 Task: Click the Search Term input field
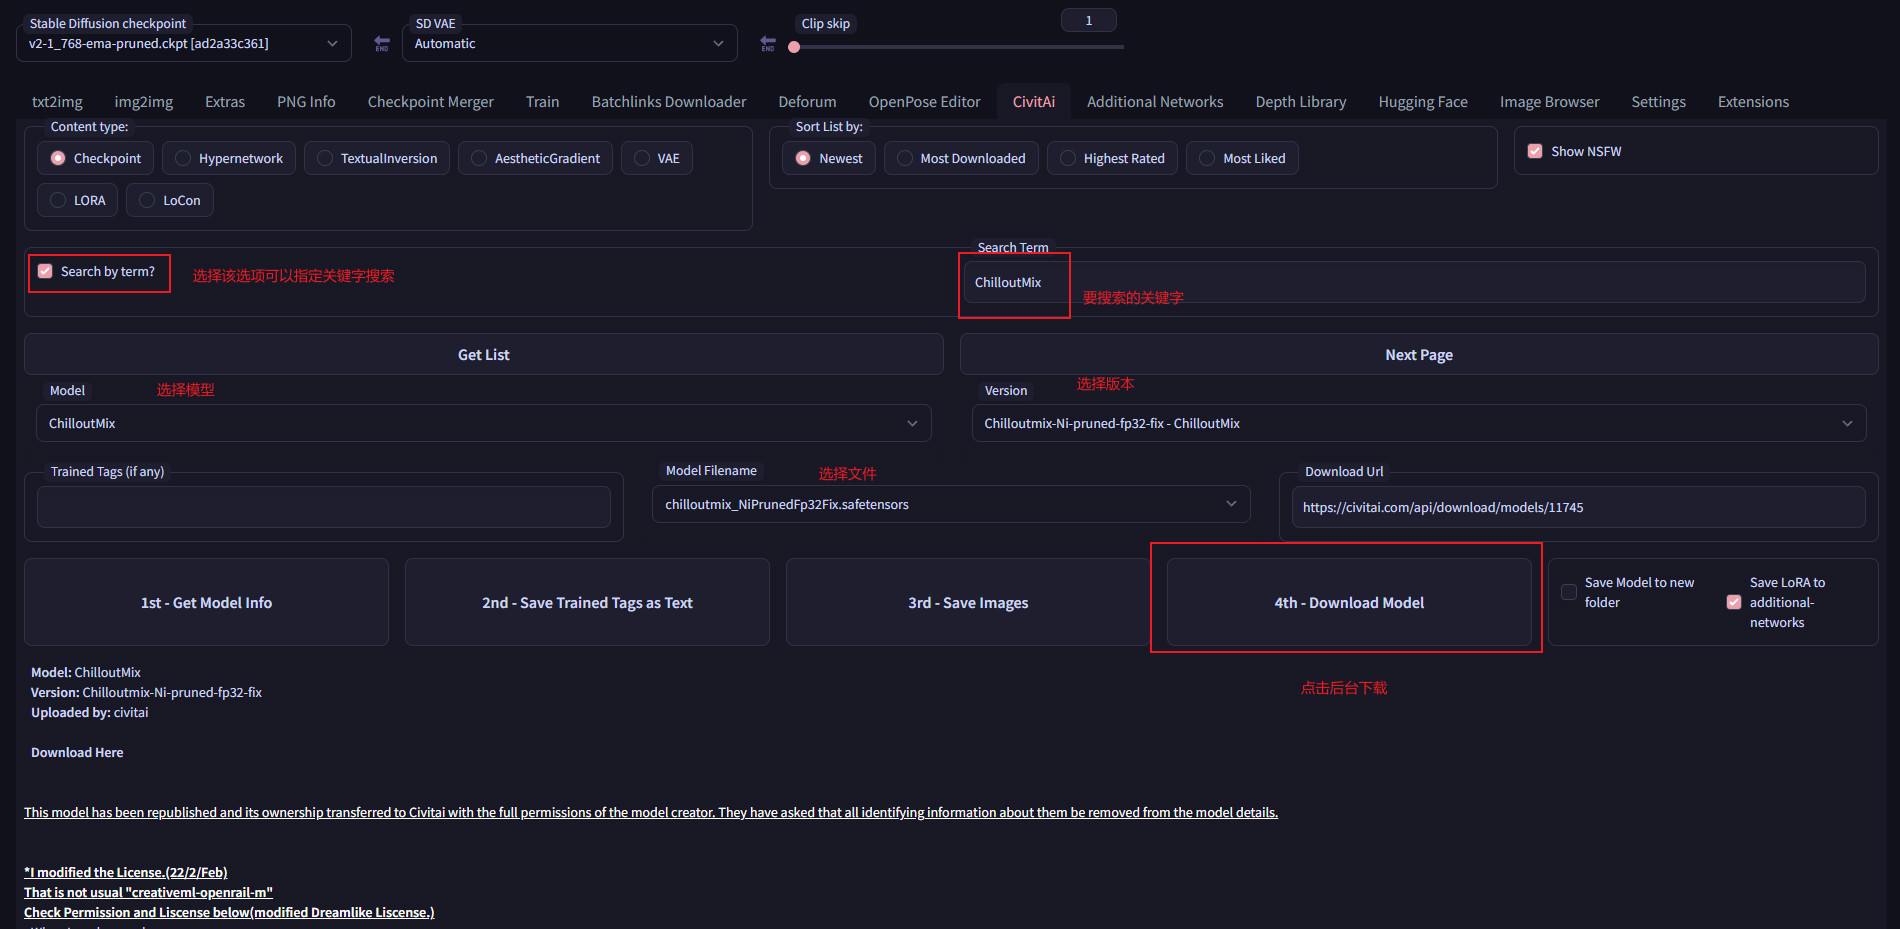pos(1414,282)
